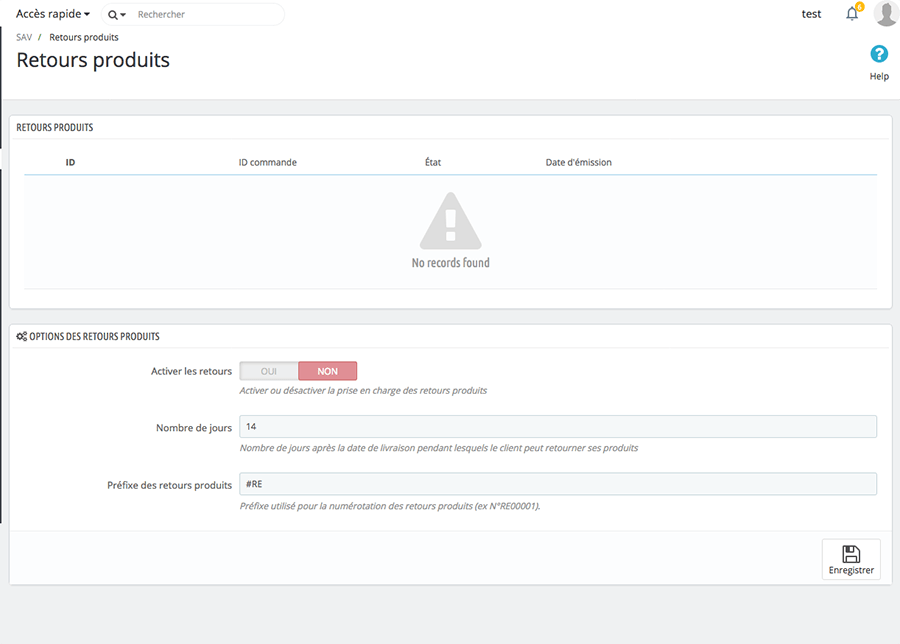Click the gears icon beside Options des retours
Image resolution: width=900 pixels, height=644 pixels.
(22, 337)
